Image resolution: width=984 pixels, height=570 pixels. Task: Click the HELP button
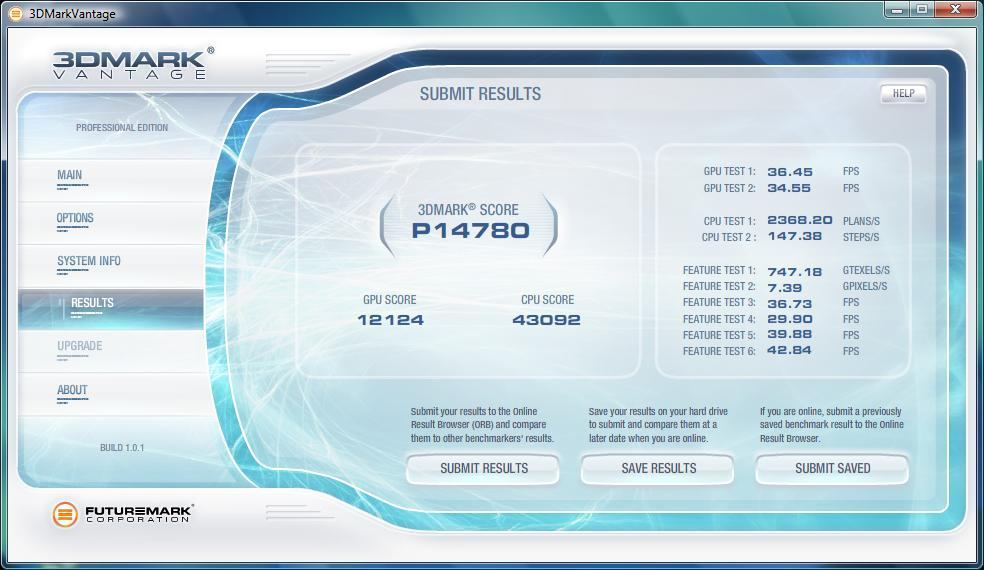tap(903, 94)
